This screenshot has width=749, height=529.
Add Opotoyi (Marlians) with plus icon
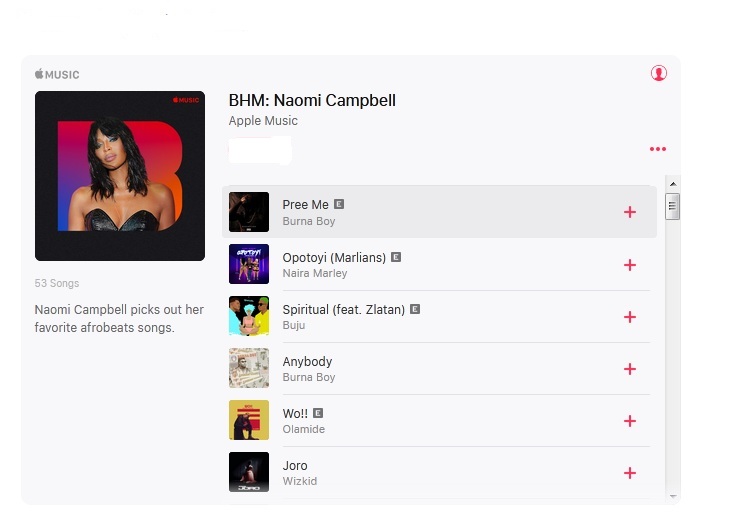(x=630, y=265)
